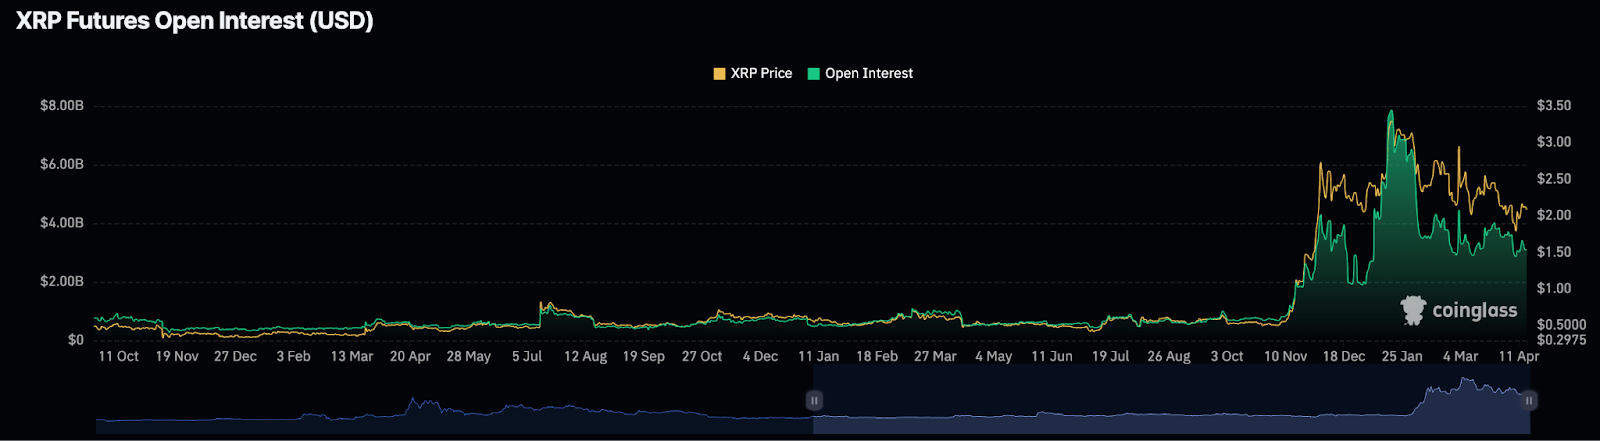Image resolution: width=1600 pixels, height=441 pixels.
Task: Grab the right range slider handle
Action: (x=1529, y=400)
